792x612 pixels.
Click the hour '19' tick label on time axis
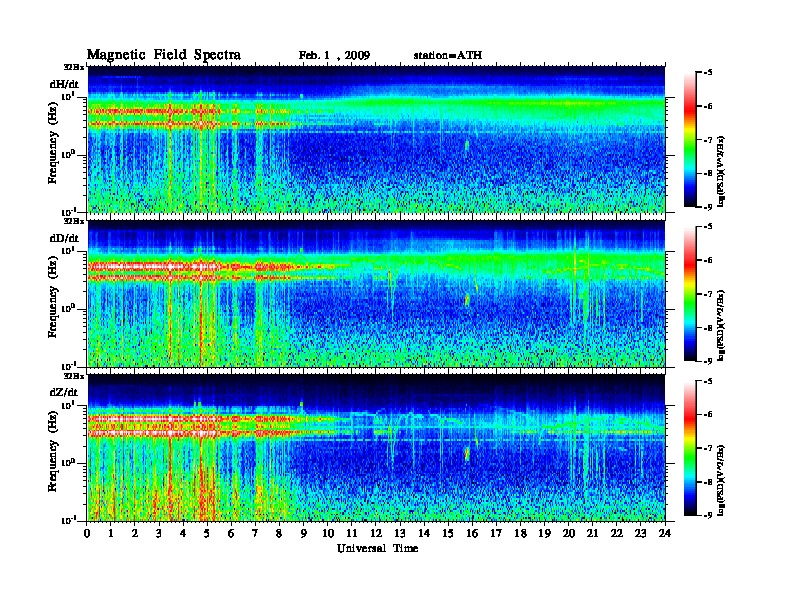click(544, 534)
